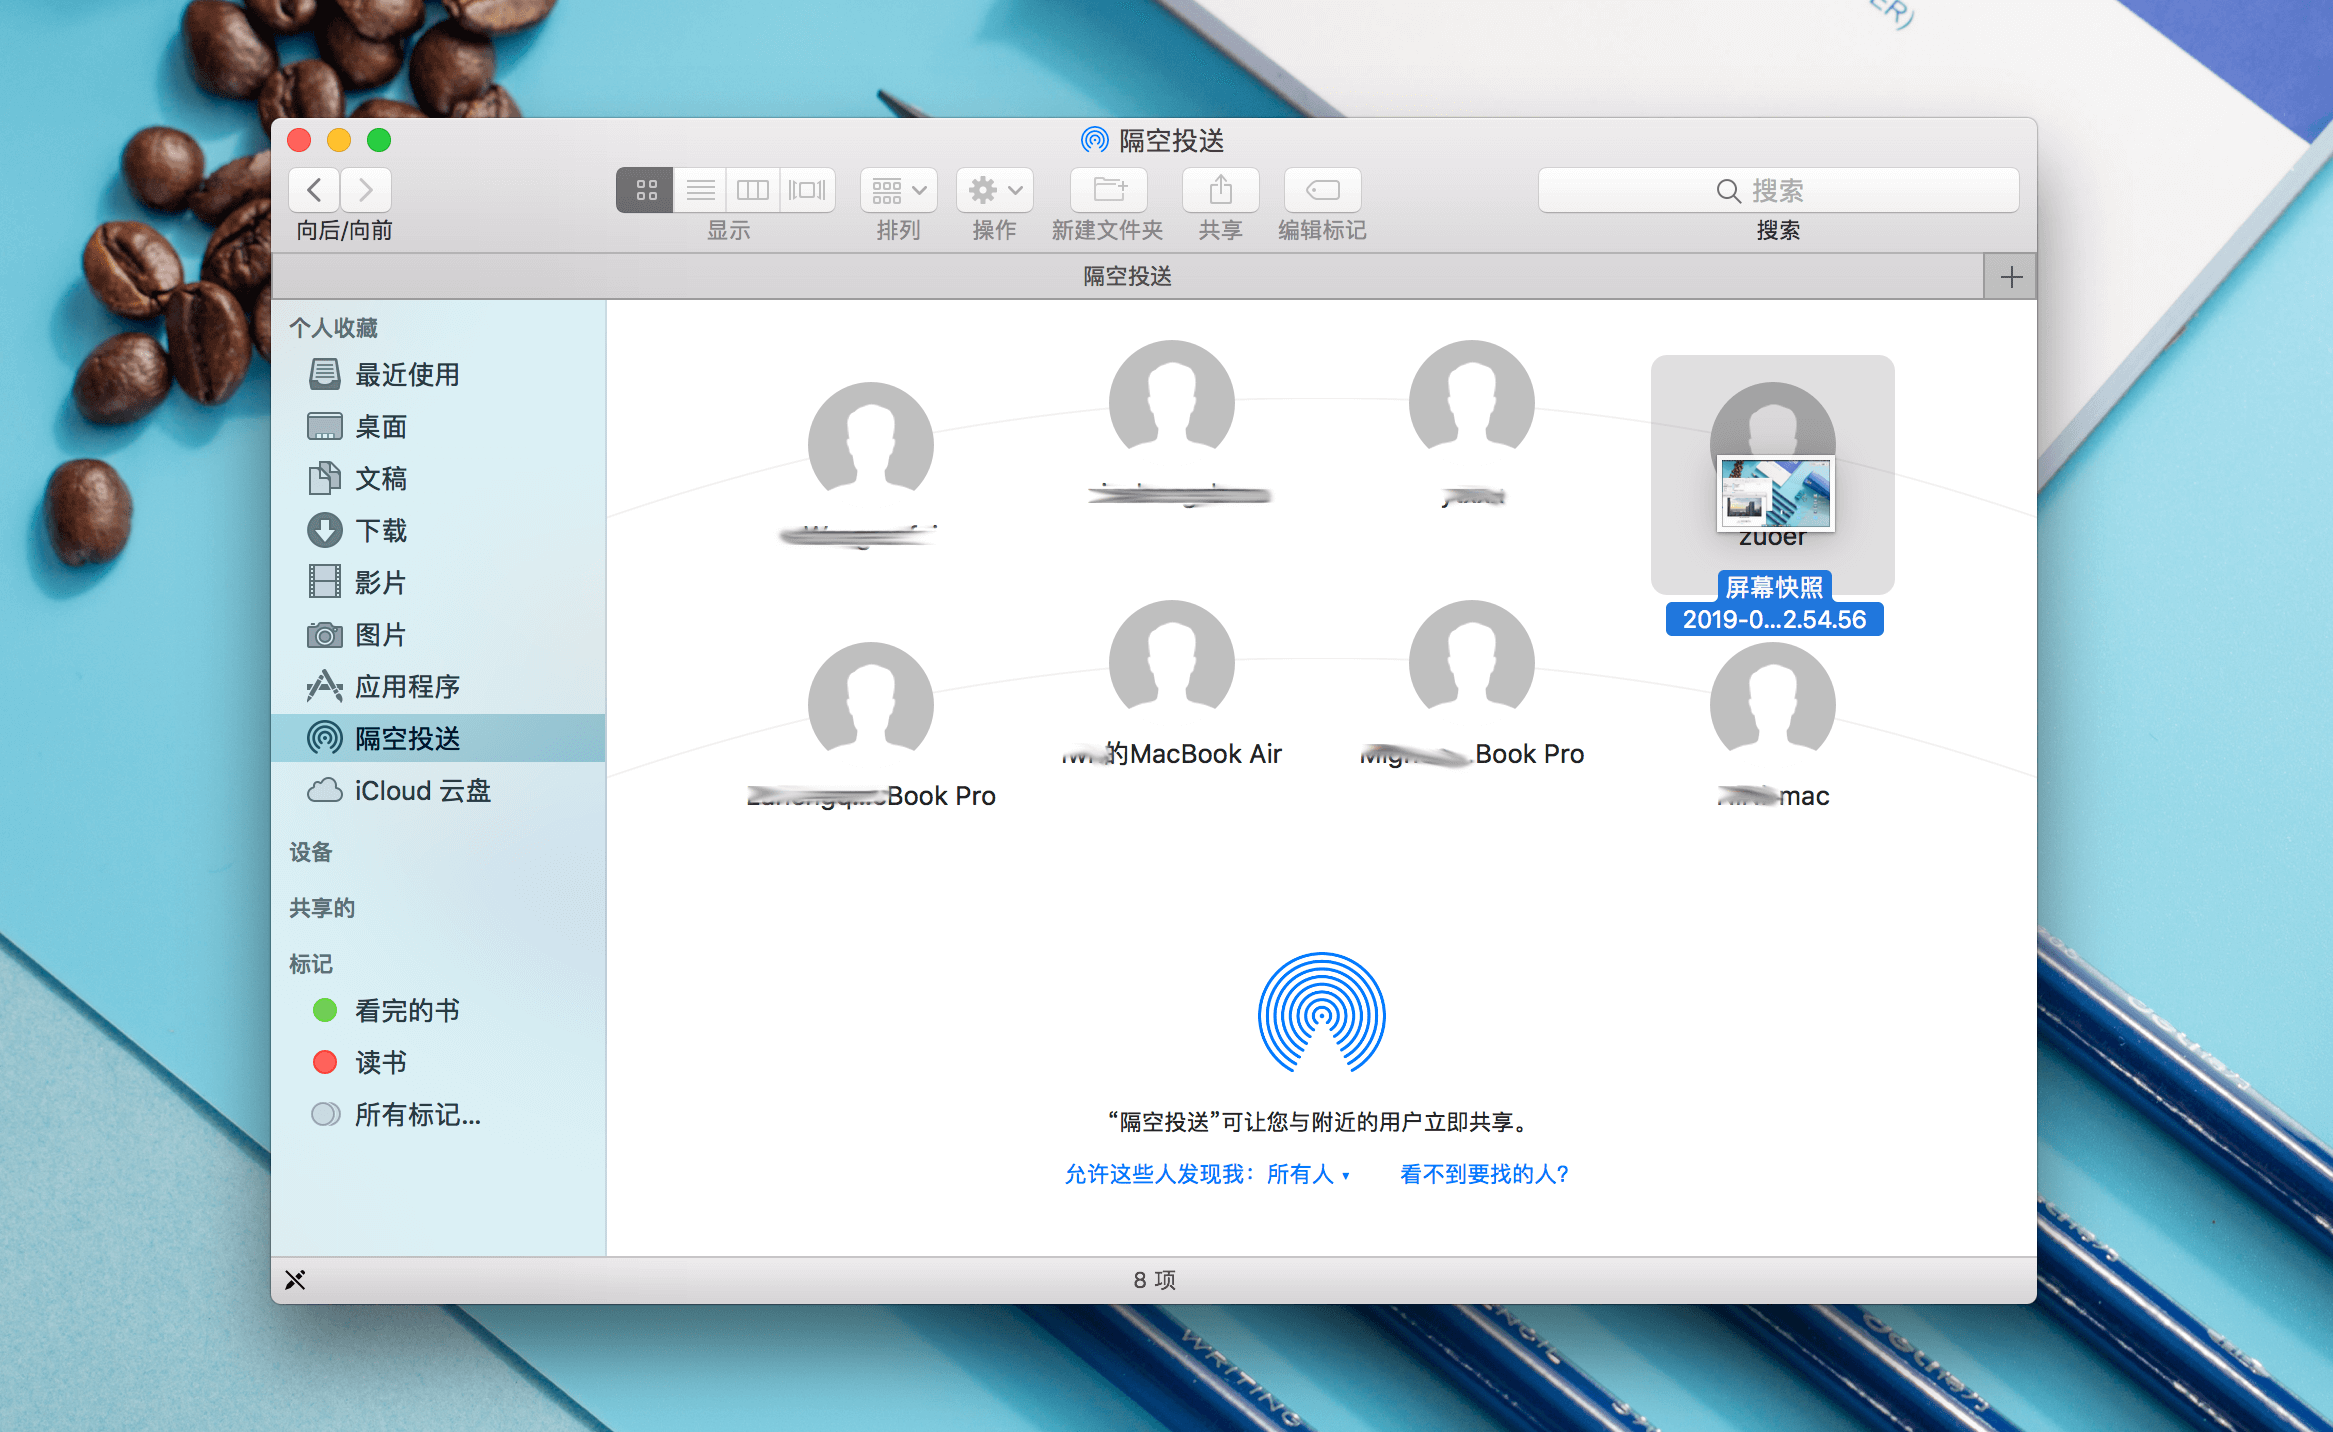Collapse the 个人收藏 sidebar section
The width and height of the screenshot is (2333, 1432).
[333, 328]
